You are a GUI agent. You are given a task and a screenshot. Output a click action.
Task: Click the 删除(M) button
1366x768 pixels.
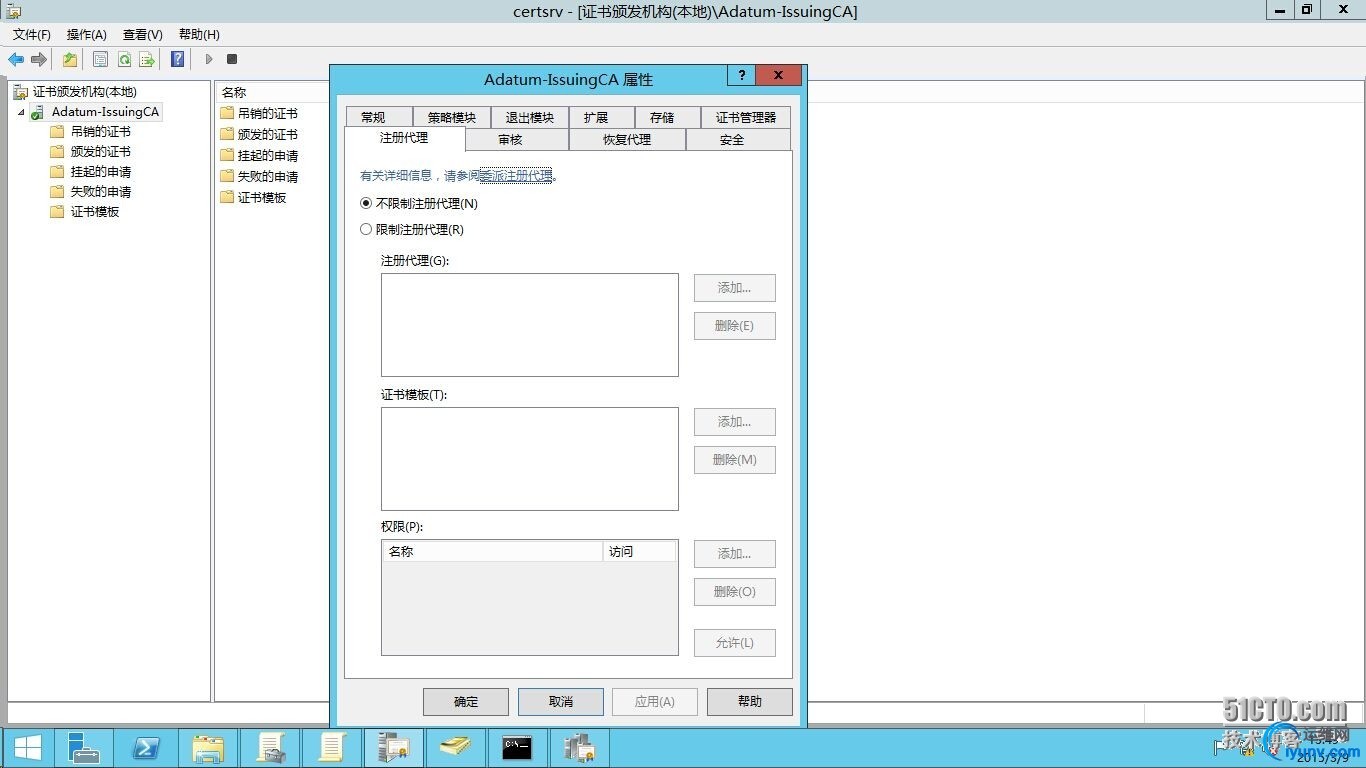pyautogui.click(x=735, y=460)
